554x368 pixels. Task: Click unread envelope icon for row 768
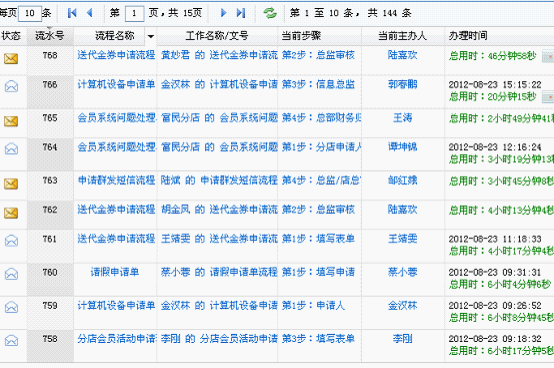pos(11,59)
